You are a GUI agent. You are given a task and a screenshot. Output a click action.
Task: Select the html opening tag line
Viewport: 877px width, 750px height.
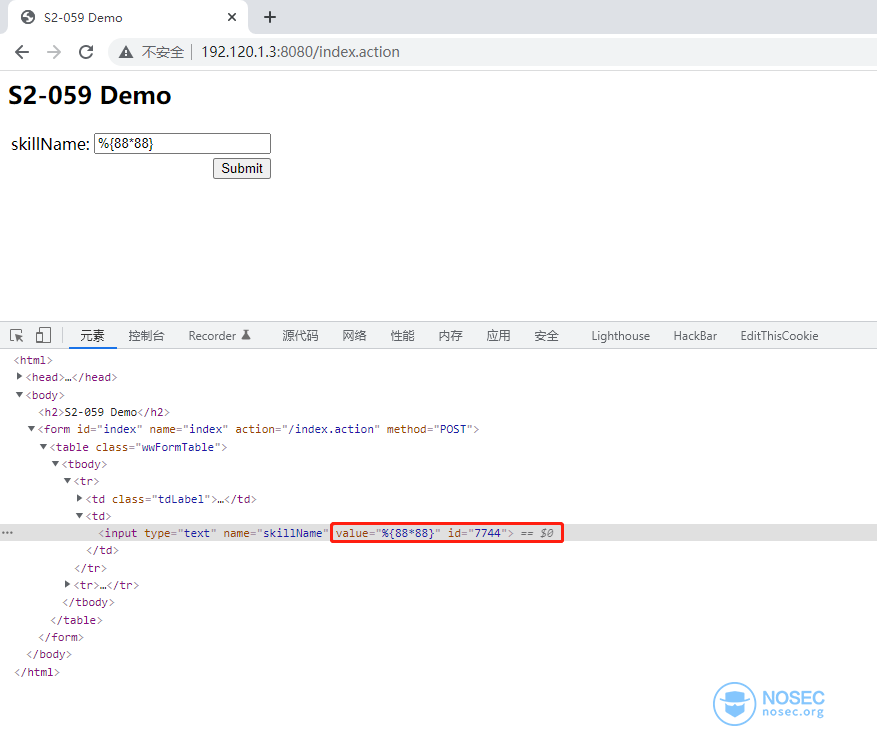(x=33, y=360)
